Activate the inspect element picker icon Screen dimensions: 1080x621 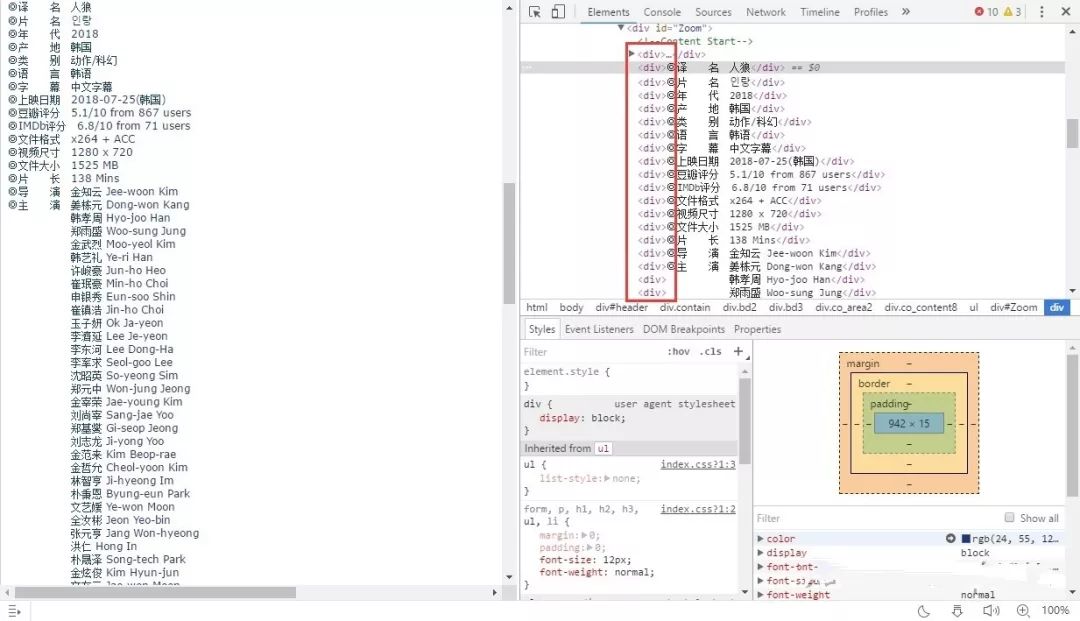pos(534,12)
